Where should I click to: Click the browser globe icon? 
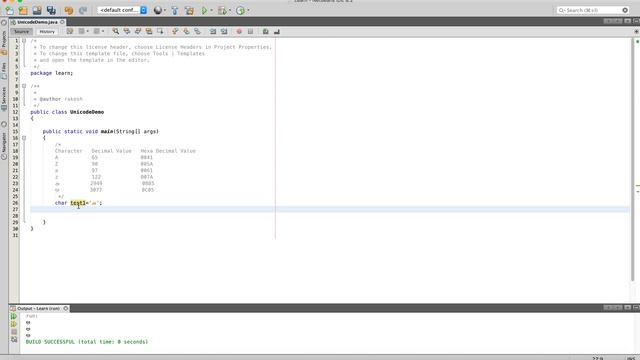pos(158,10)
